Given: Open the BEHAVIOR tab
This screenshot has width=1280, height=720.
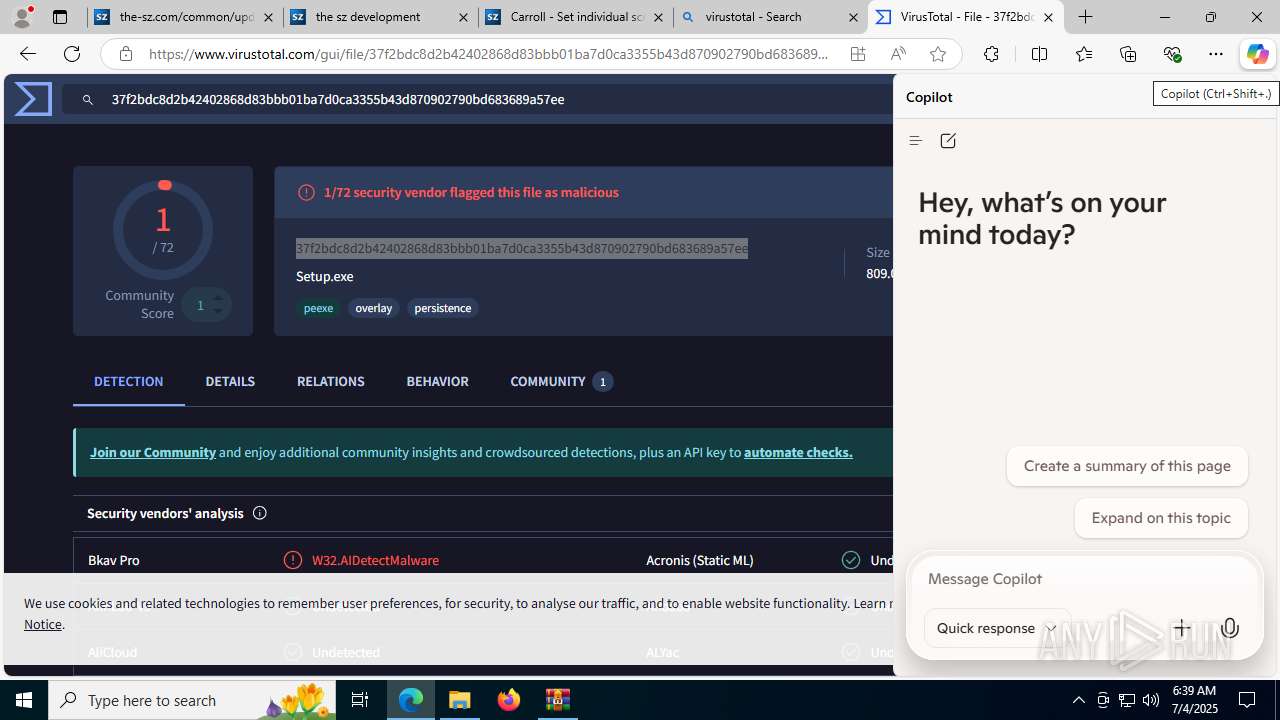Looking at the screenshot, I should pos(437,381).
